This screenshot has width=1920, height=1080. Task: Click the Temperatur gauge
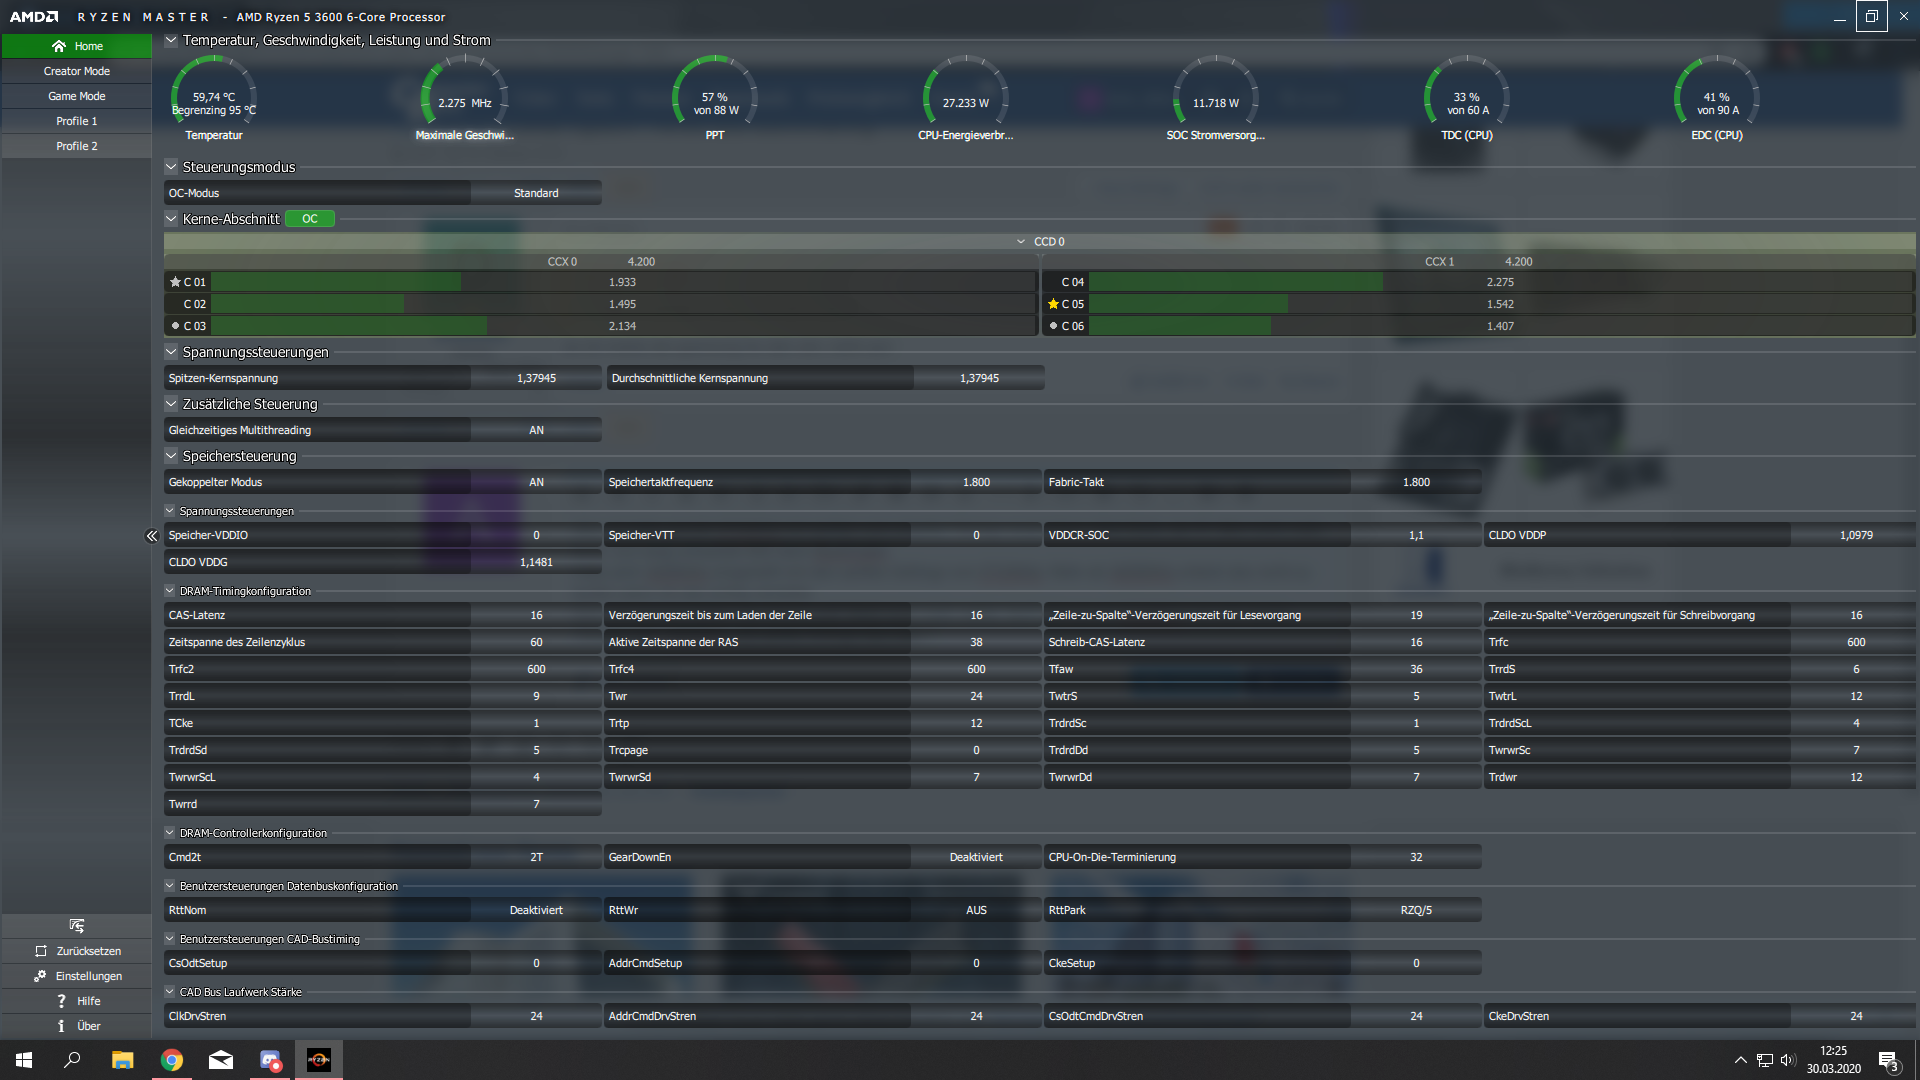click(213, 98)
